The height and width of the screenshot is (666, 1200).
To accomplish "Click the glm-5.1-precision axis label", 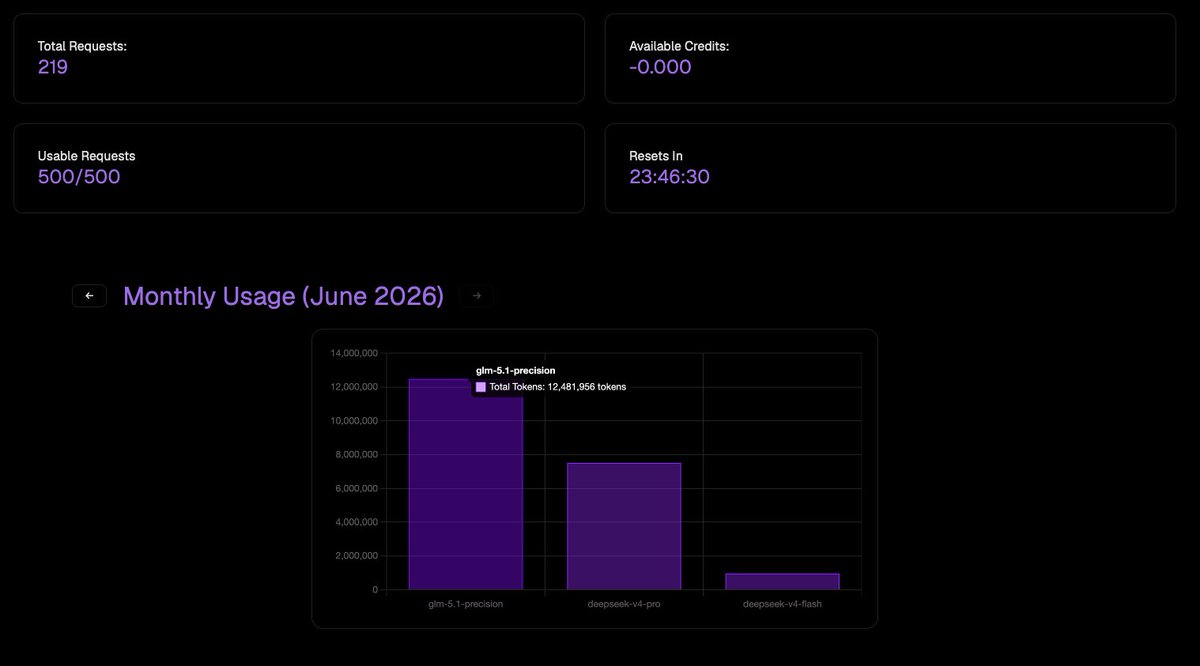I will tap(466, 604).
